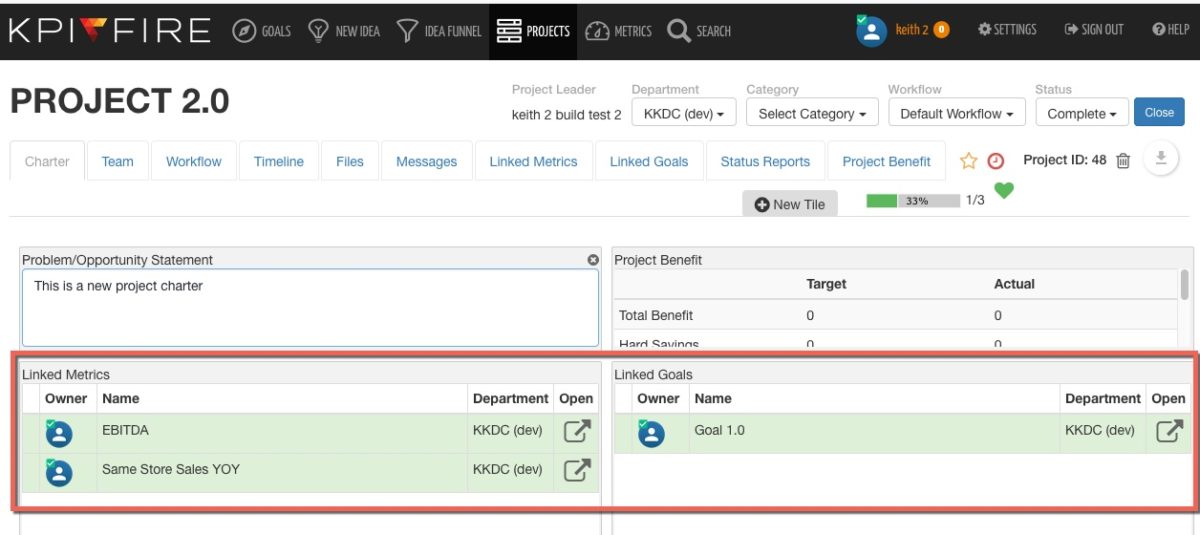
Task: Click the blue Close button
Action: coord(1159,112)
